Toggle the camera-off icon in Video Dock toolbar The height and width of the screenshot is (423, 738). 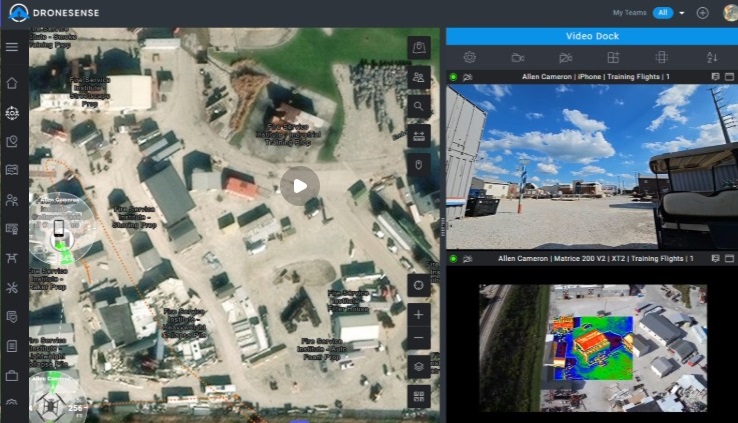566,57
